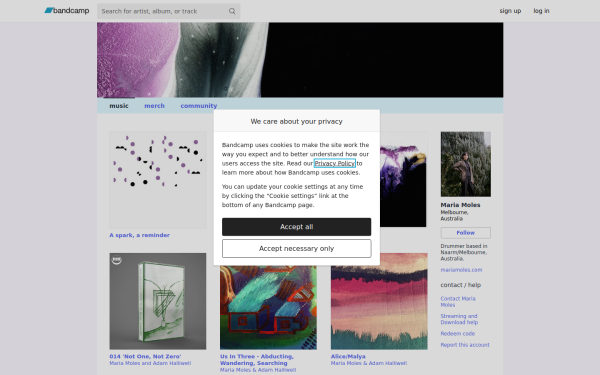Switch to the merch tab
This screenshot has height=375, width=600.
point(155,106)
